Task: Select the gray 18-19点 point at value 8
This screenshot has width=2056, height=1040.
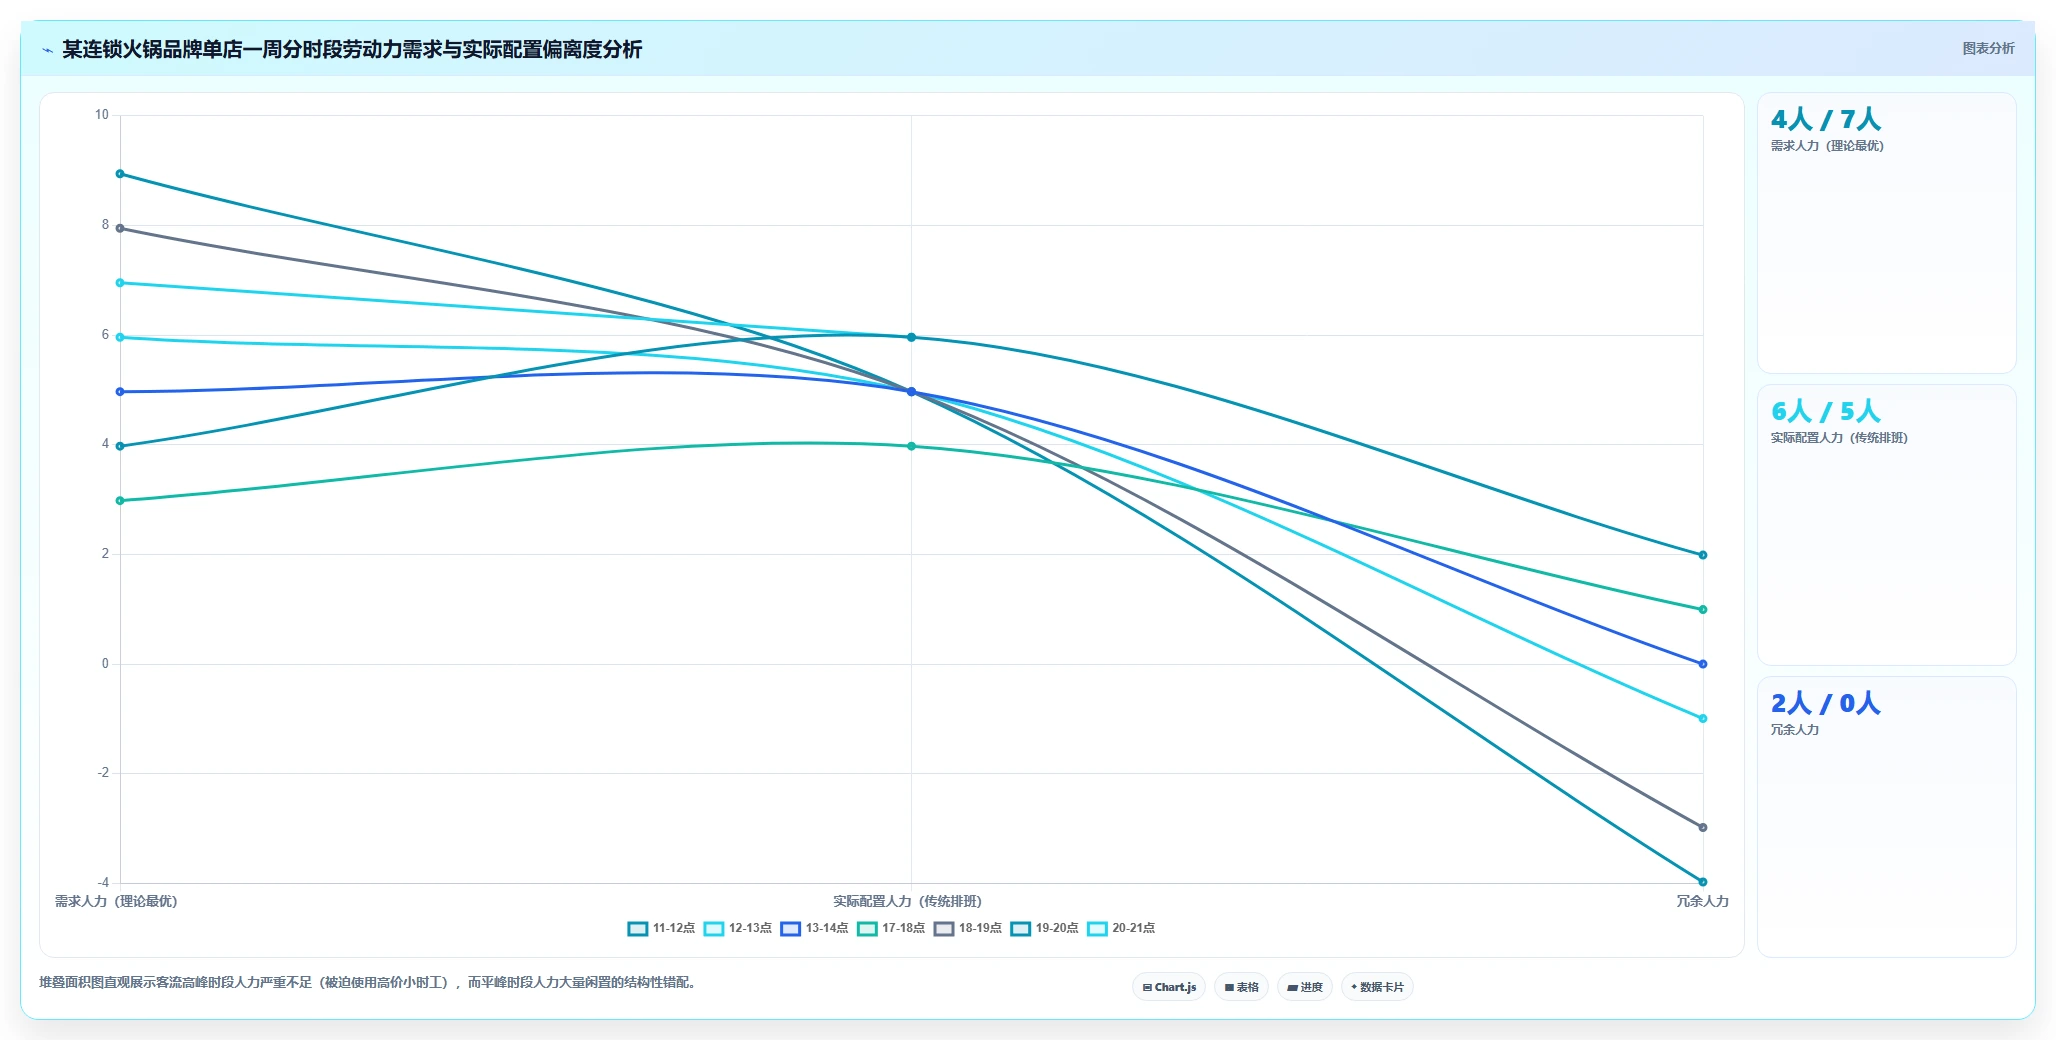Action: click(120, 228)
